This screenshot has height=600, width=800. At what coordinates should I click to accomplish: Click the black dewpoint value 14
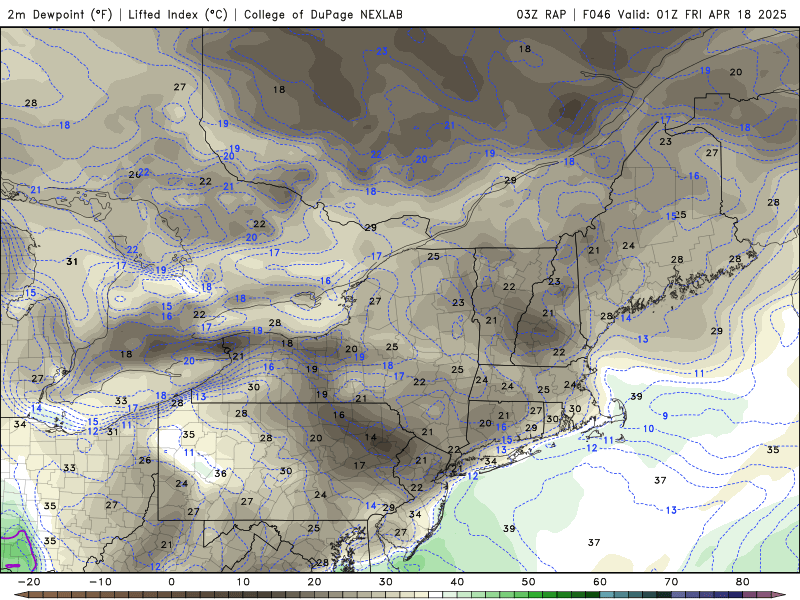click(x=371, y=437)
